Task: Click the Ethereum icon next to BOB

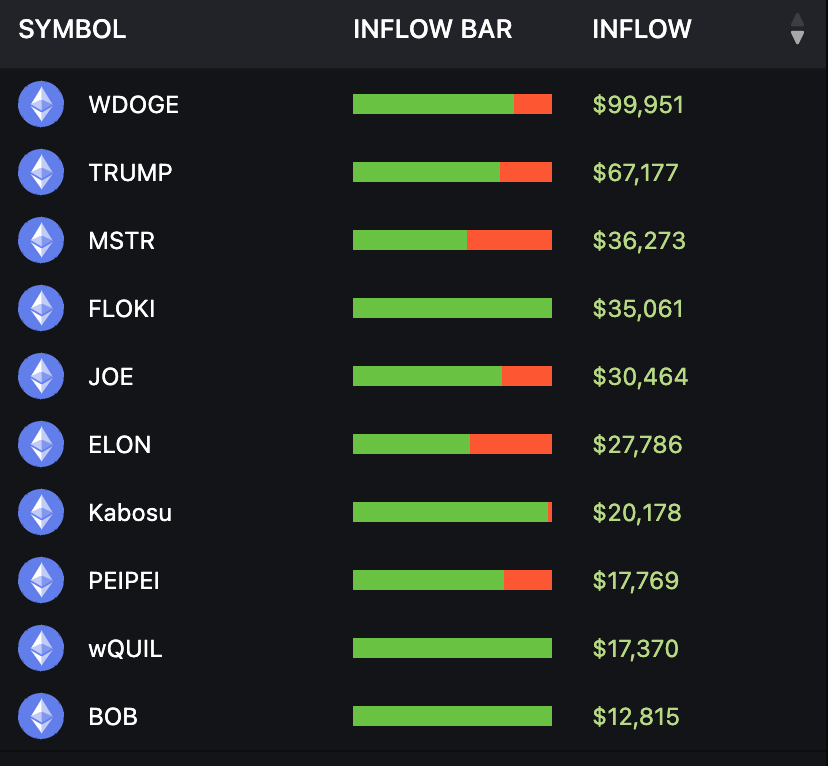Action: 41,716
